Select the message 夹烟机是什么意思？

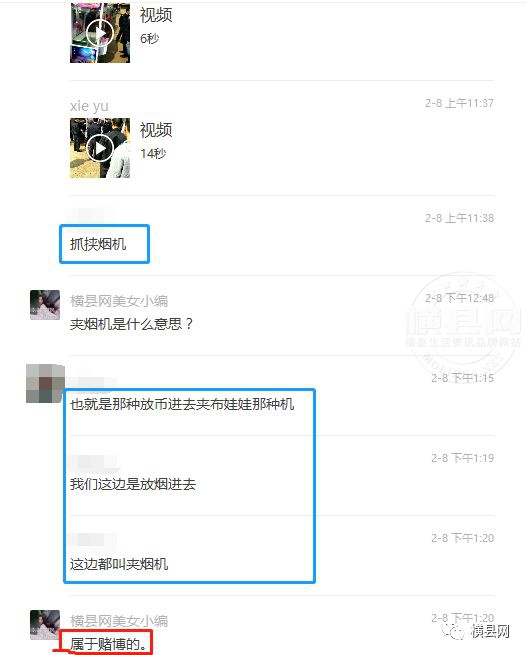[x=131, y=324]
